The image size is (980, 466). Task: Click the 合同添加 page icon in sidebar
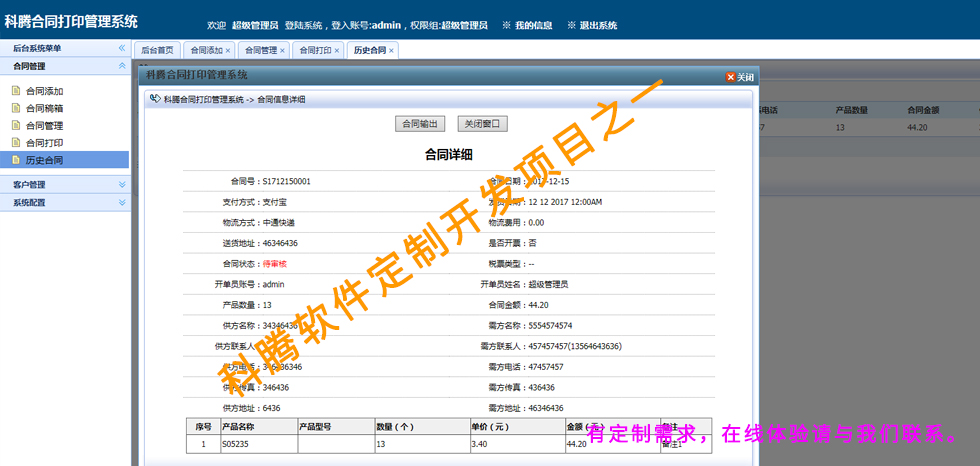click(16, 91)
